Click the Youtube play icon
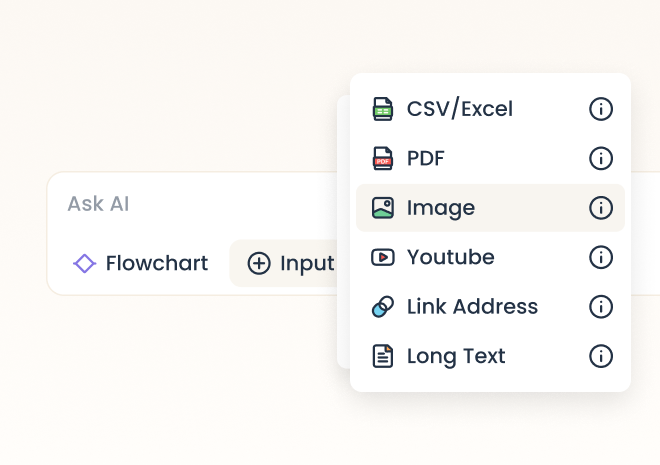This screenshot has height=465, width=660. 383,257
